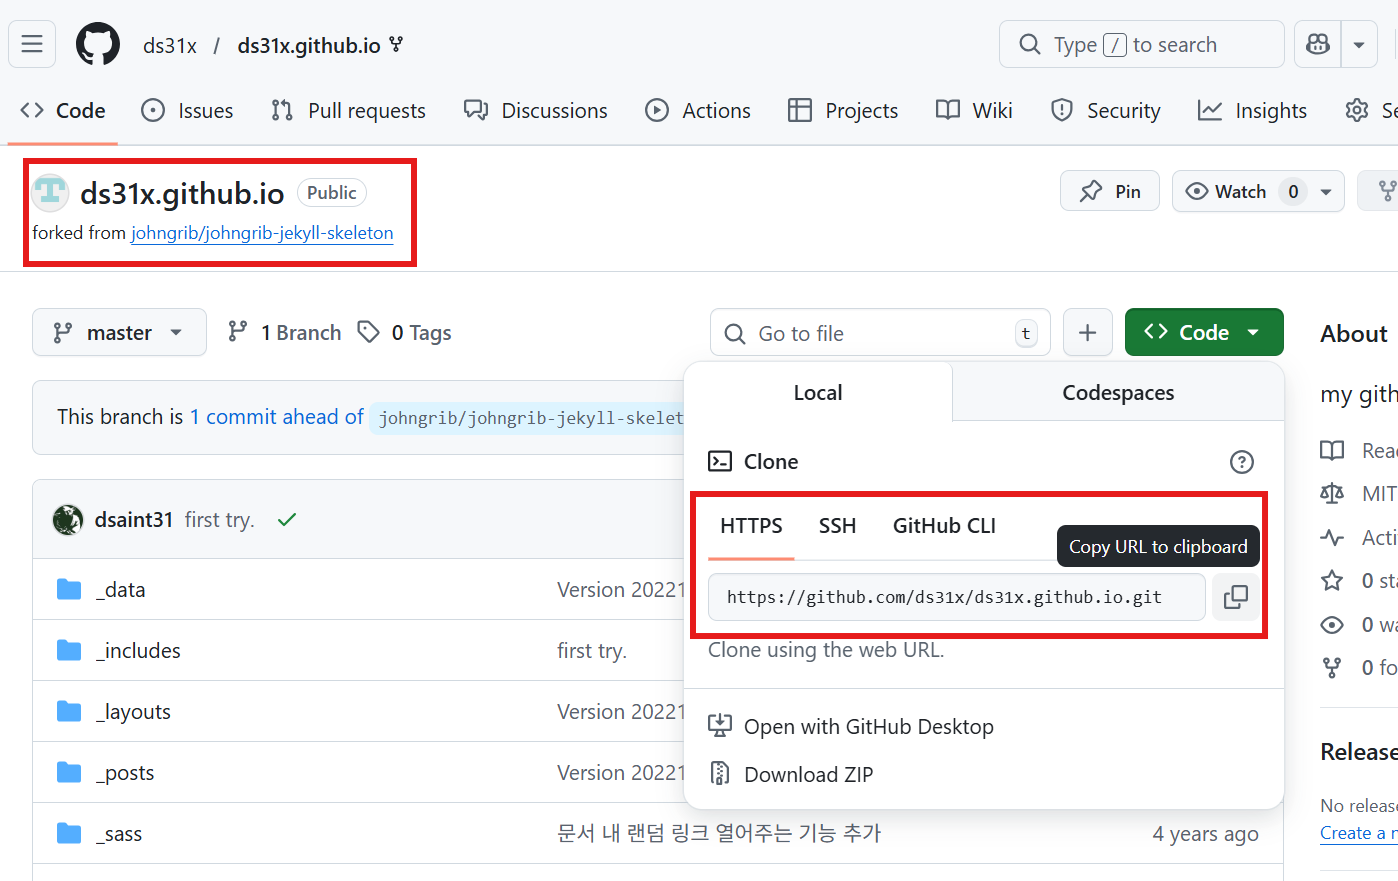
Task: View the 1 Branch link
Action: (285, 332)
